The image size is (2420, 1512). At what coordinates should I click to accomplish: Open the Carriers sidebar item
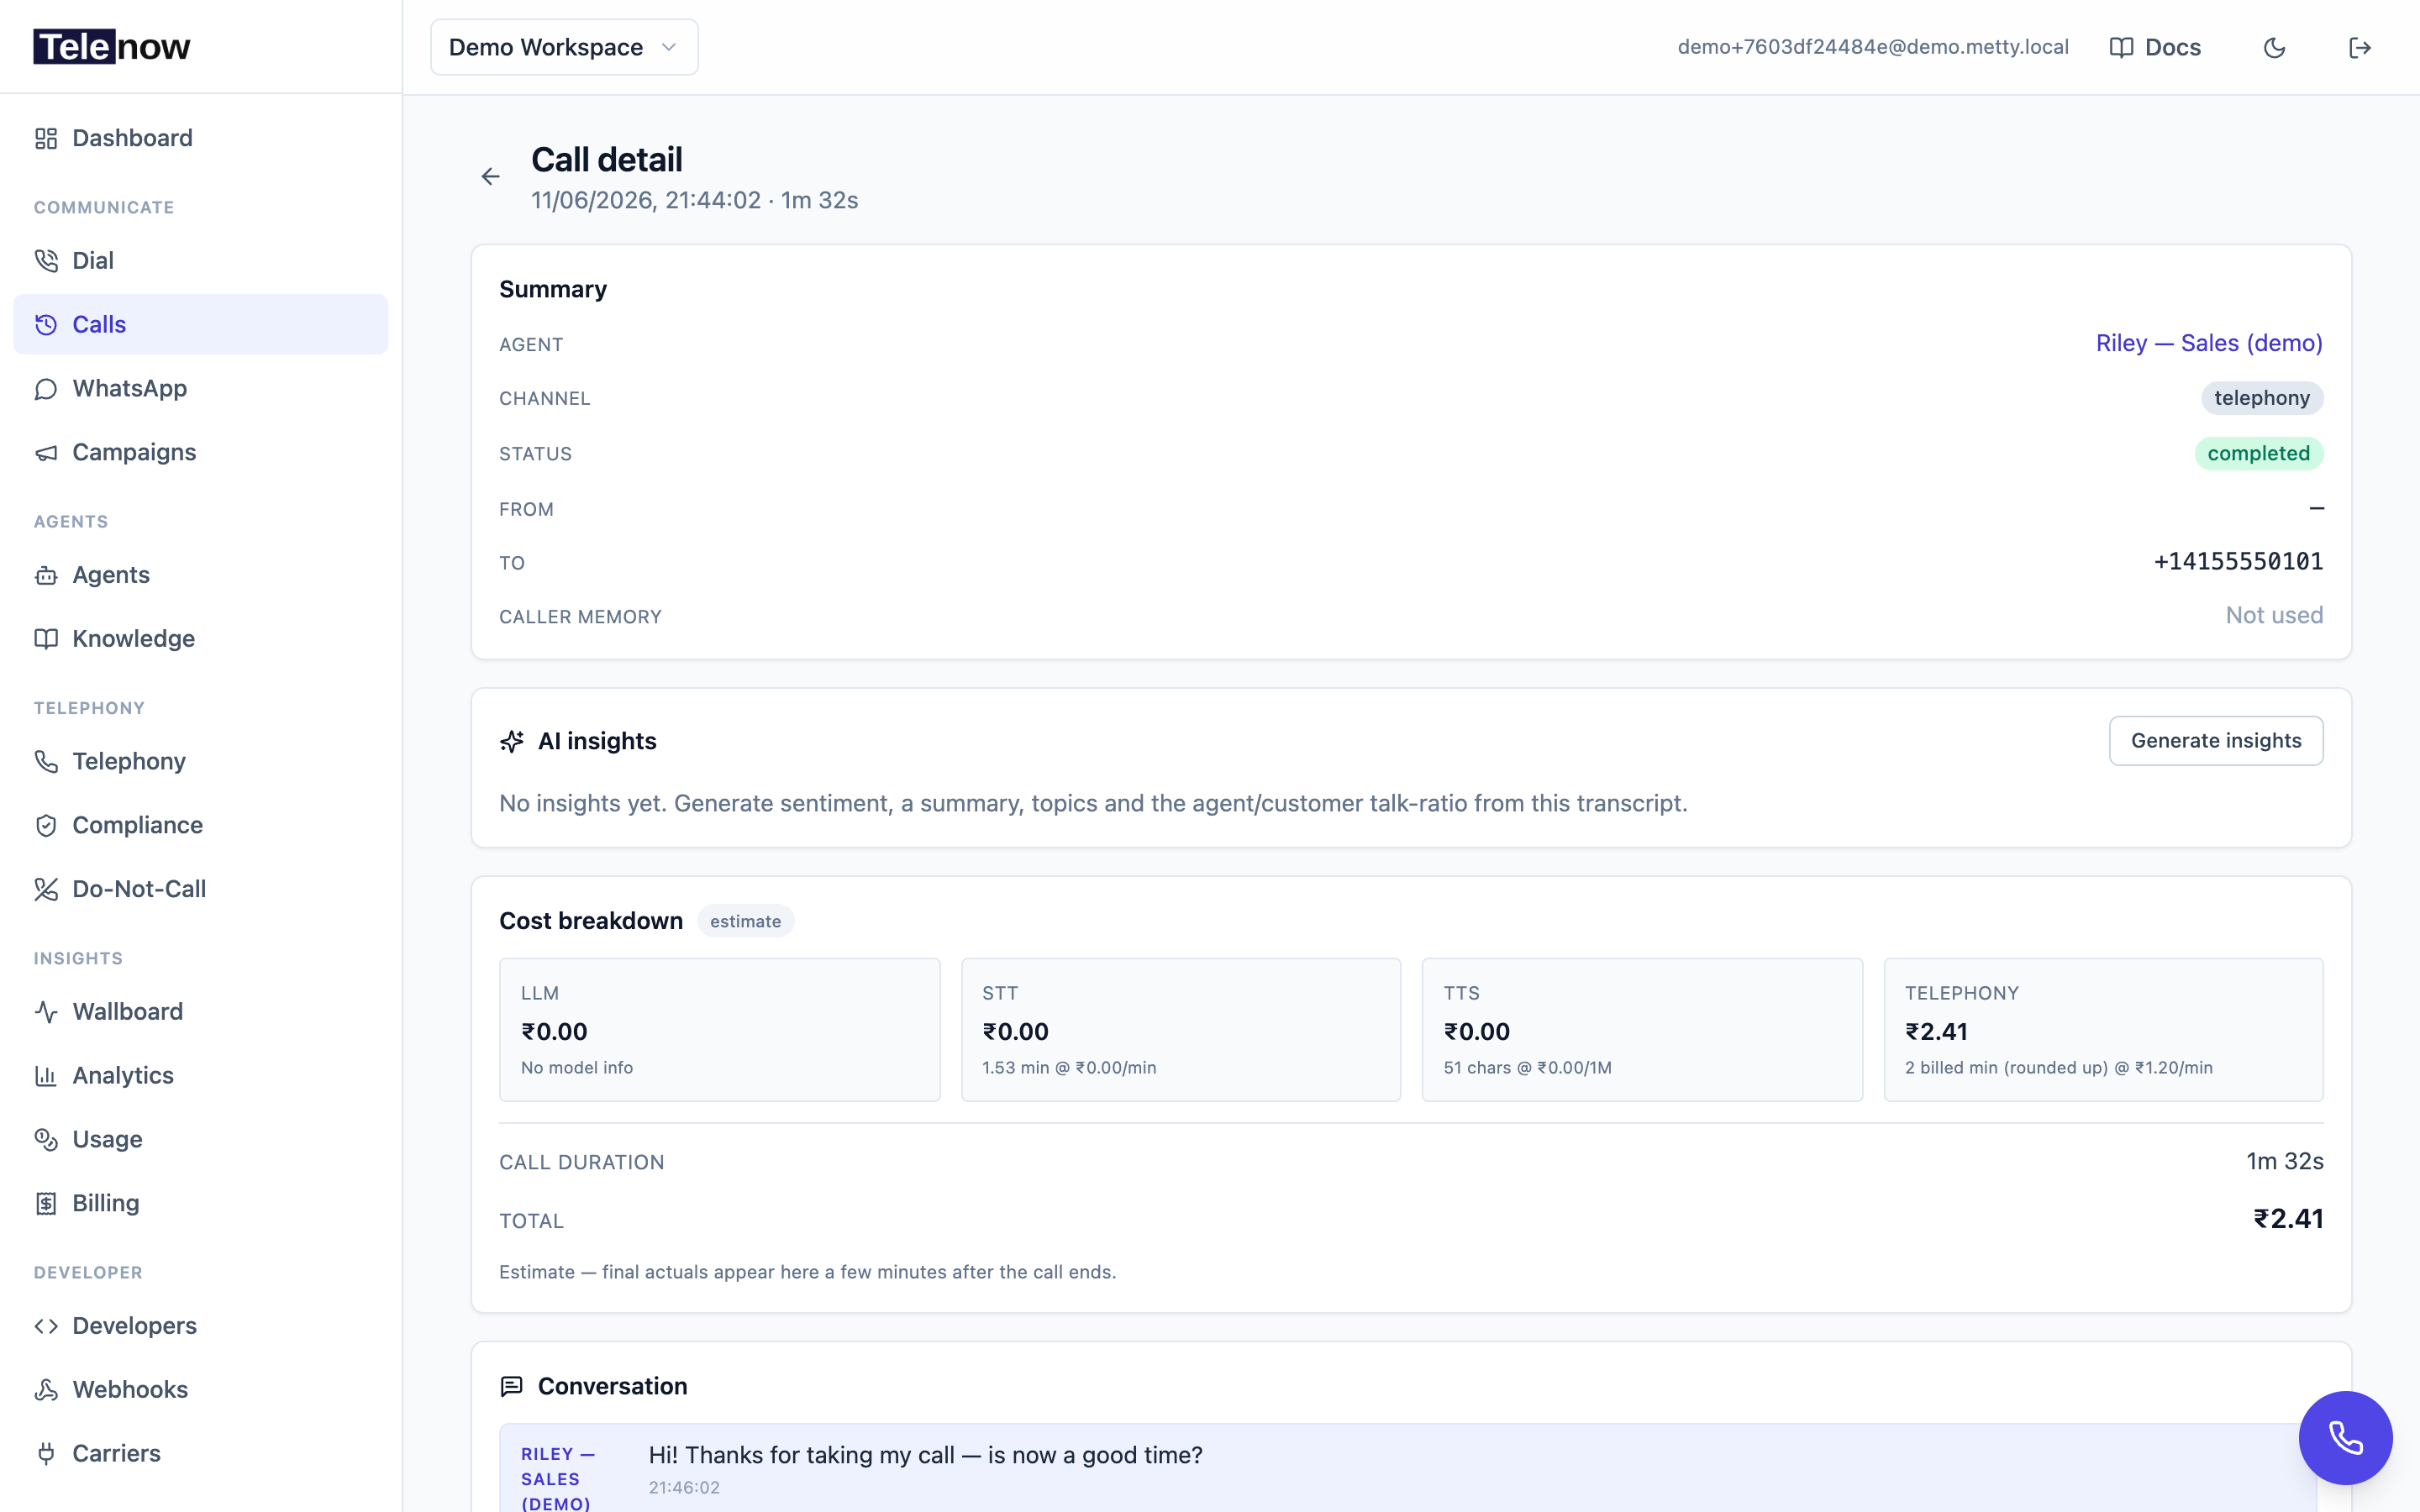[200, 1454]
